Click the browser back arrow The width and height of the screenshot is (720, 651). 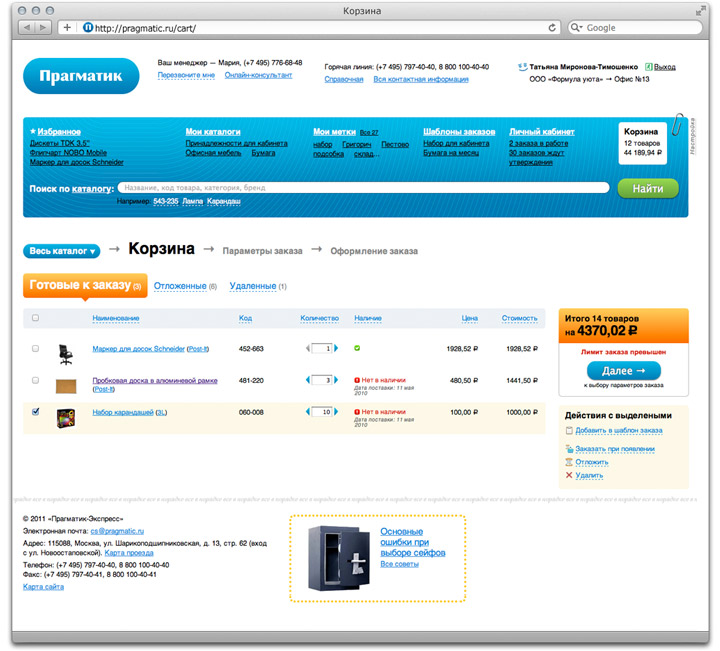(28, 27)
